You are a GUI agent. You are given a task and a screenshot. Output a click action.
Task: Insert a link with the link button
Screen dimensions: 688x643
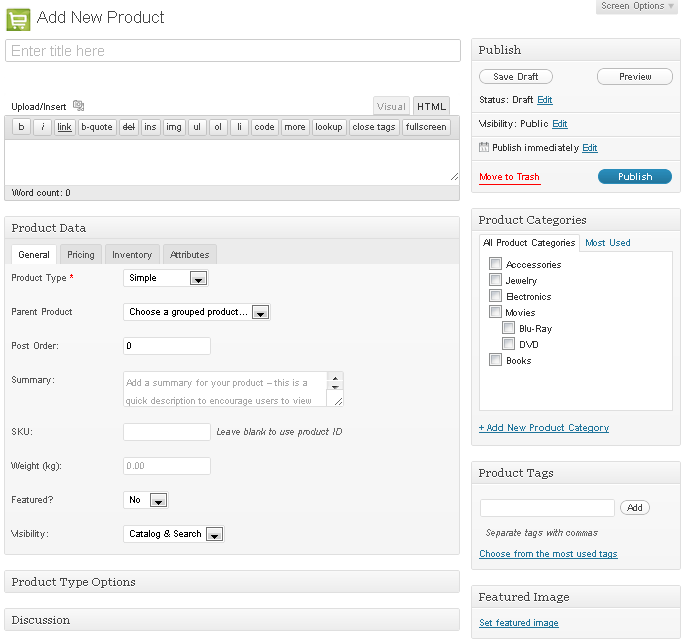(x=64, y=127)
